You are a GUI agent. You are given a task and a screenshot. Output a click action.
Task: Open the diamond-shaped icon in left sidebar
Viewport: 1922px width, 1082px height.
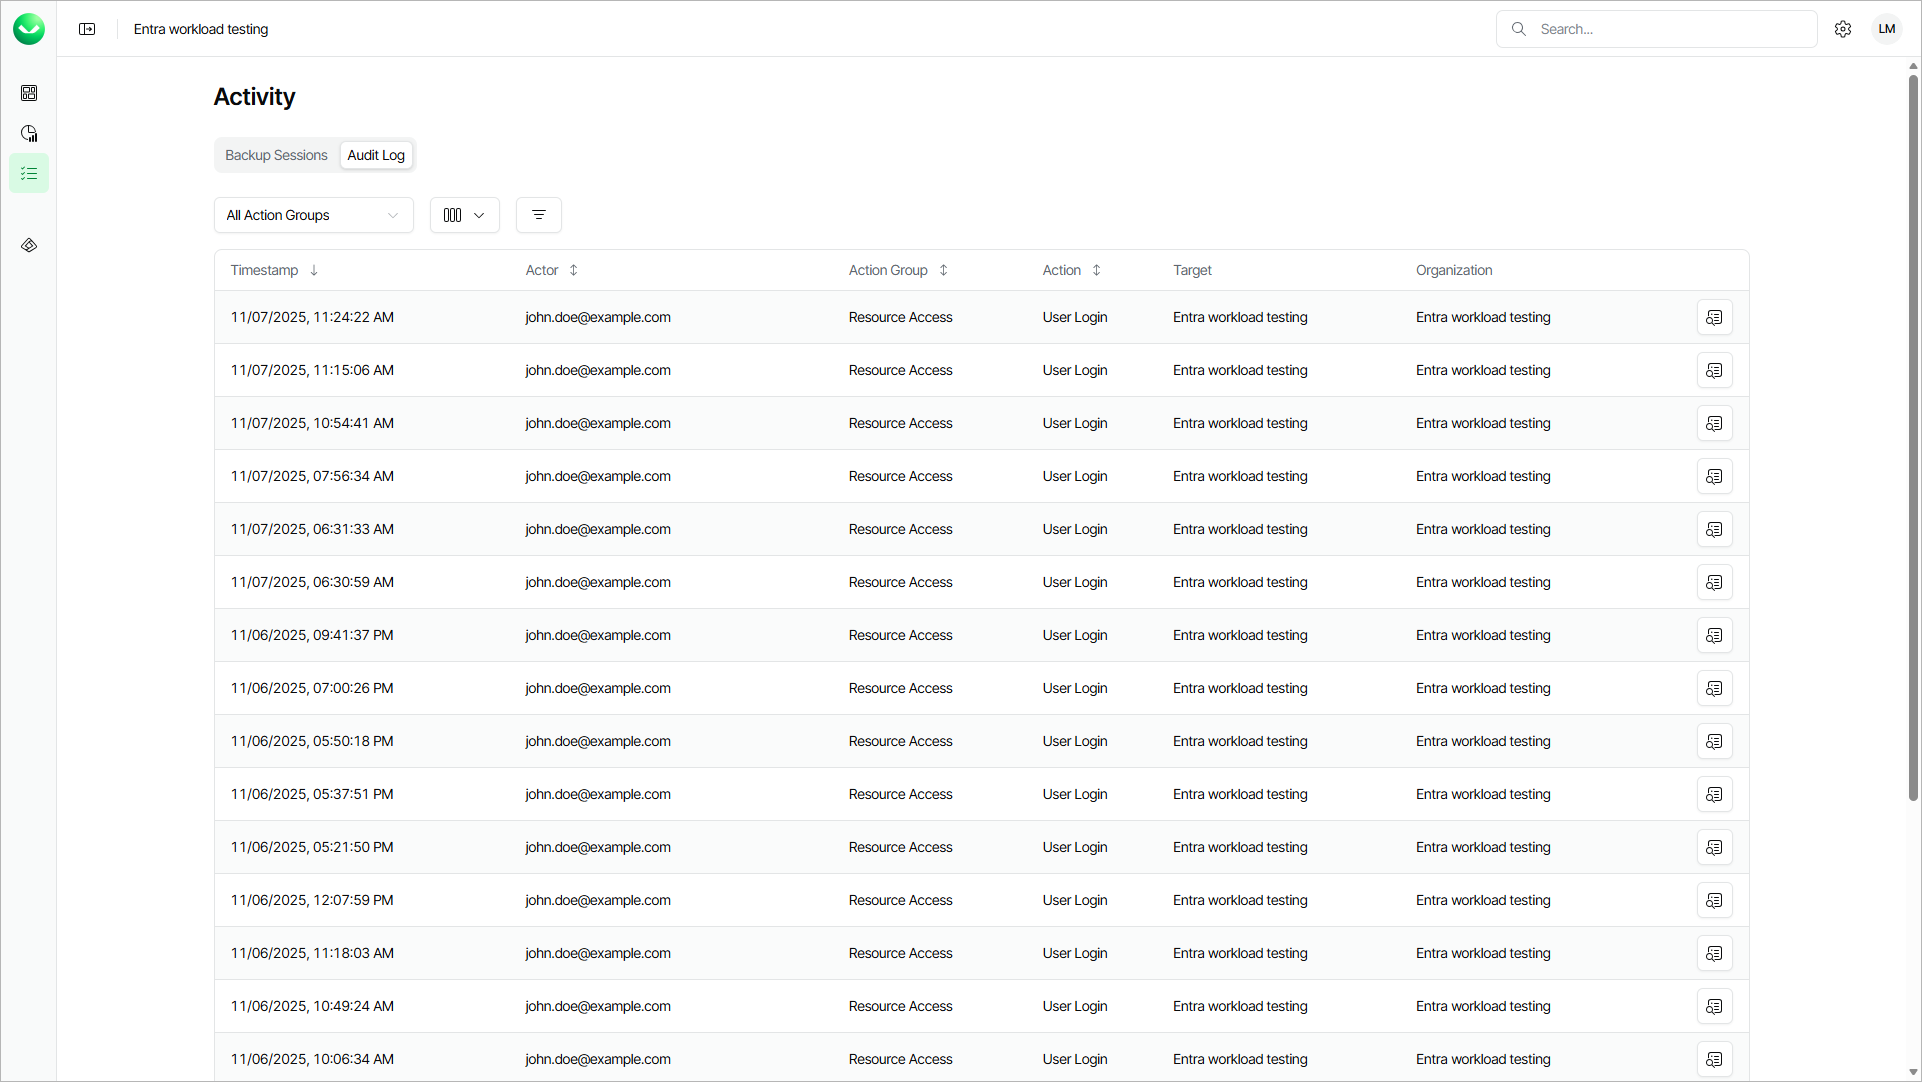tap(29, 245)
